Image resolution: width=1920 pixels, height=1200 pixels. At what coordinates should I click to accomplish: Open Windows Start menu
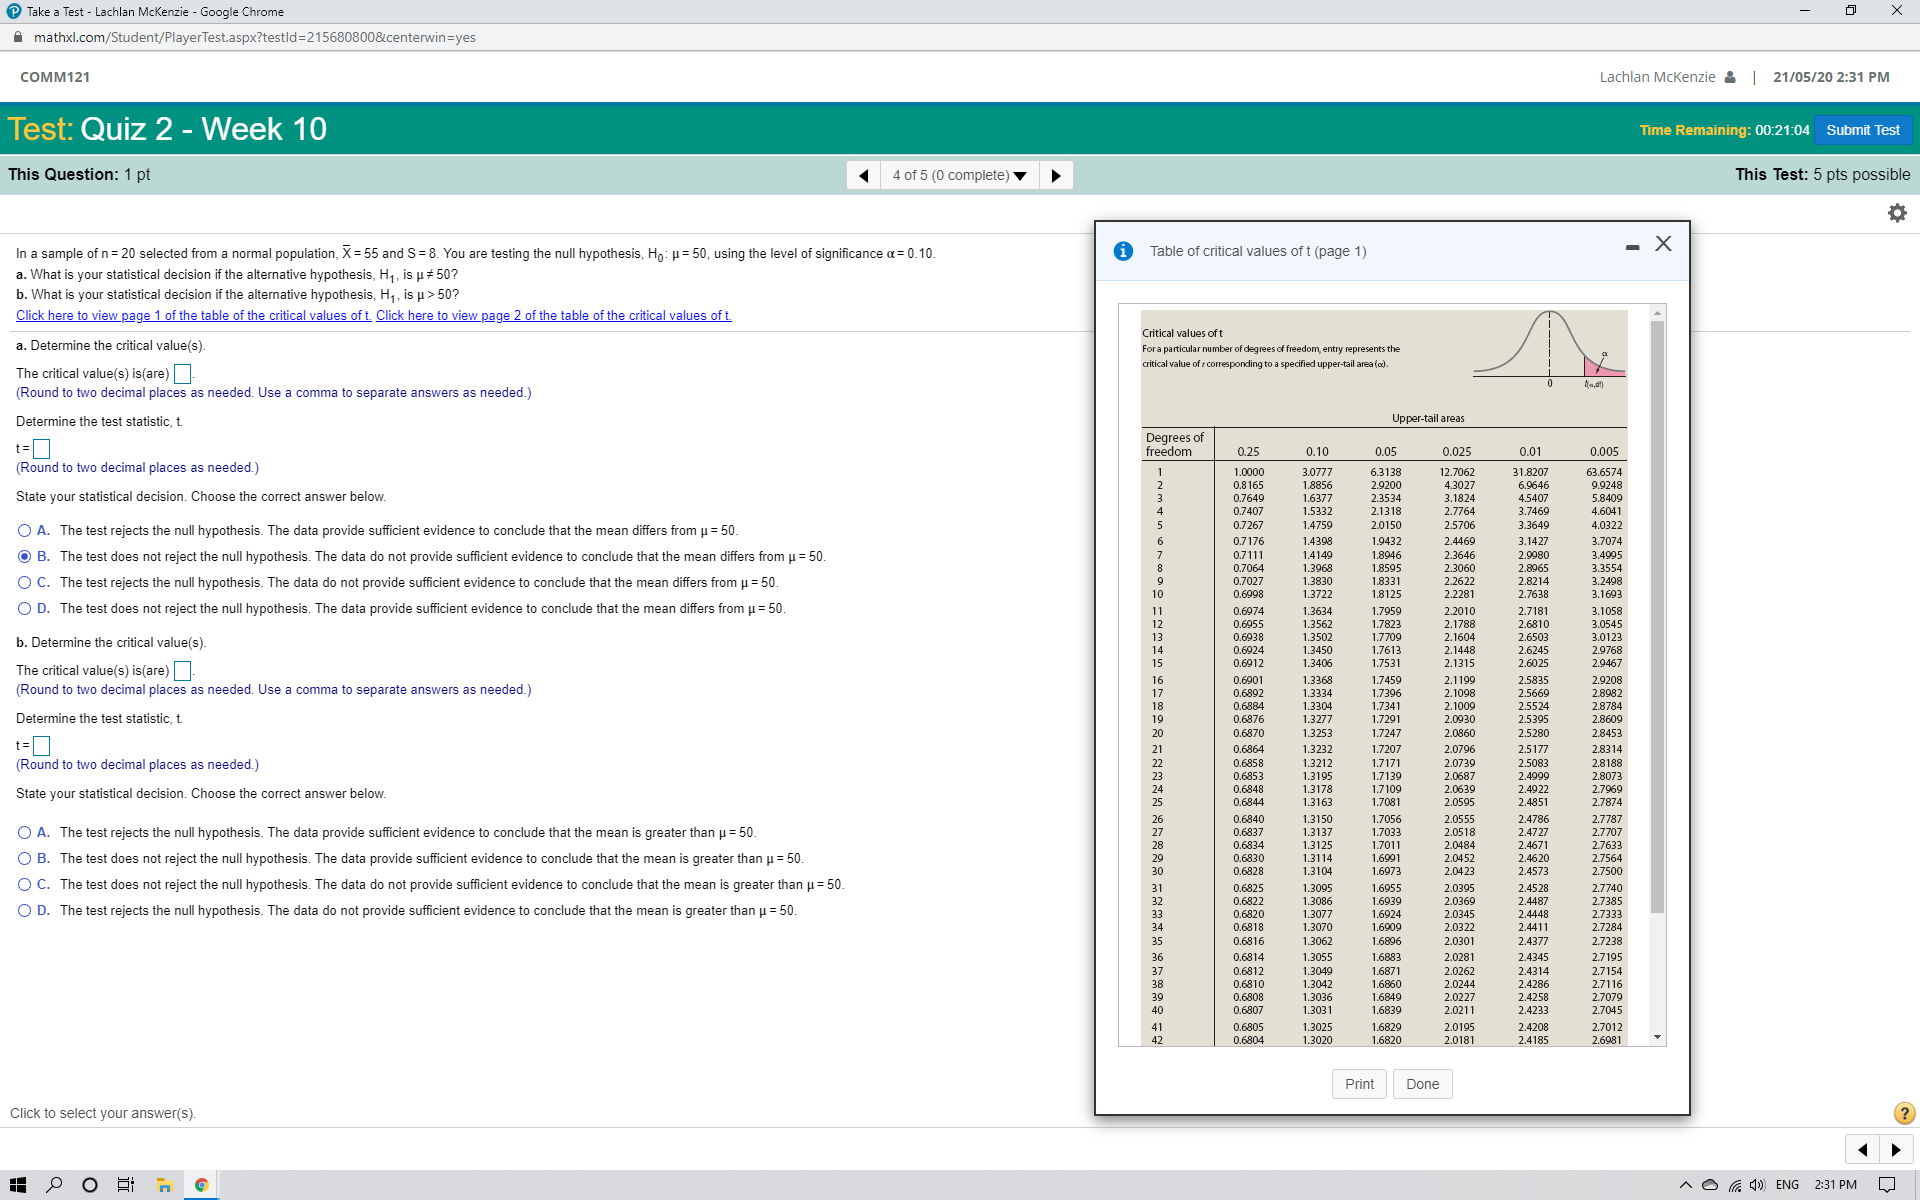pyautogui.click(x=17, y=1185)
